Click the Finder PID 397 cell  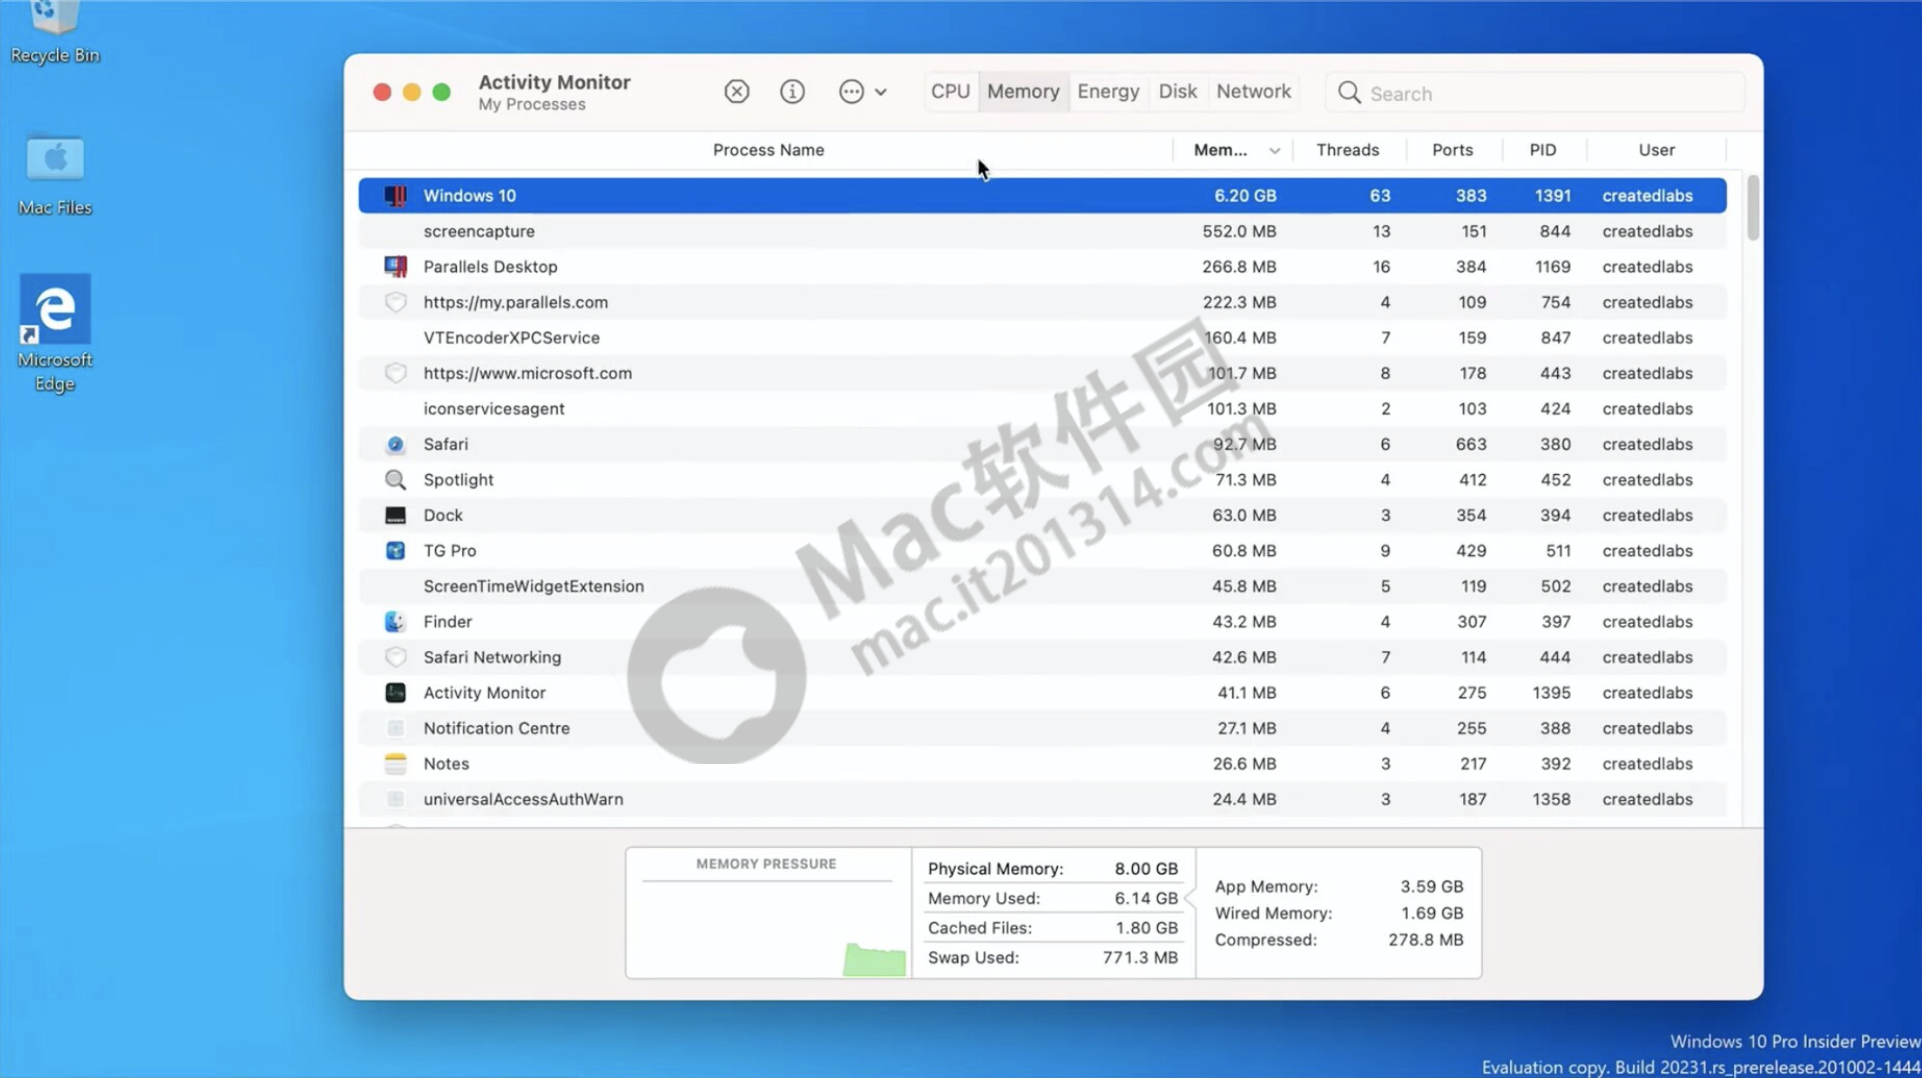pos(1556,622)
